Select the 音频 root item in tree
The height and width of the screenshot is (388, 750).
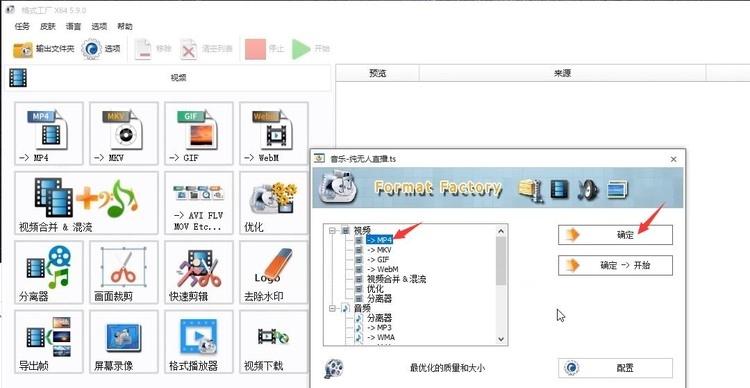(x=362, y=309)
